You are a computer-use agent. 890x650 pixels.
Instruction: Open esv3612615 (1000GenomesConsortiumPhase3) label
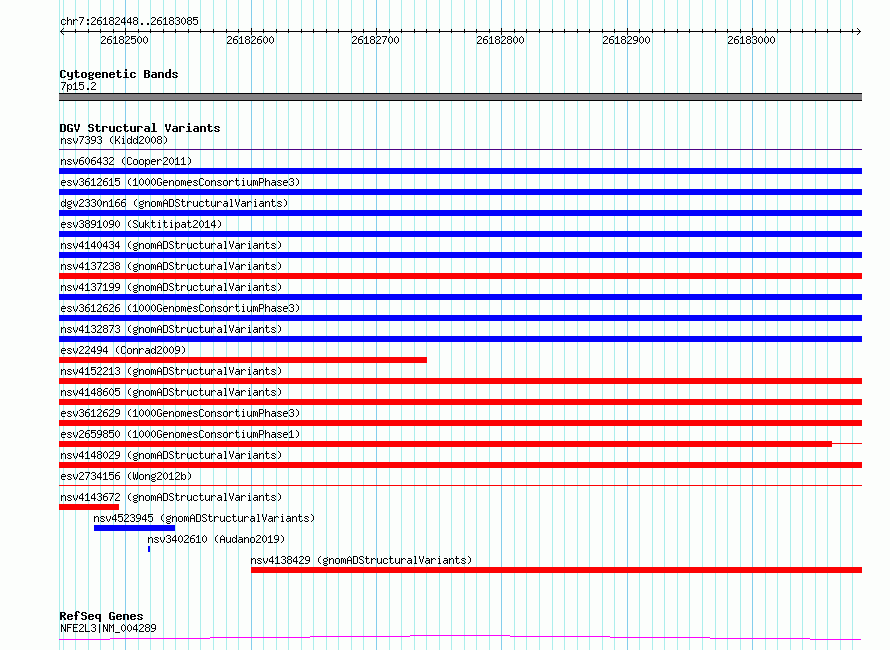point(180,182)
